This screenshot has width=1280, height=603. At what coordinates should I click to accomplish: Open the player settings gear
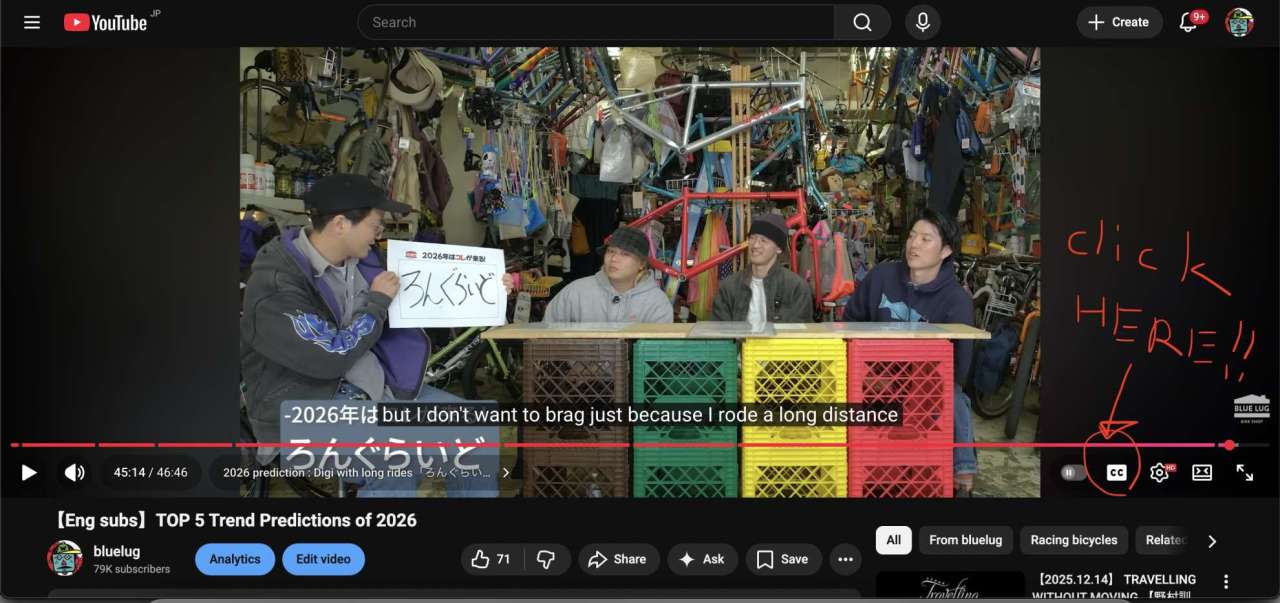1159,473
